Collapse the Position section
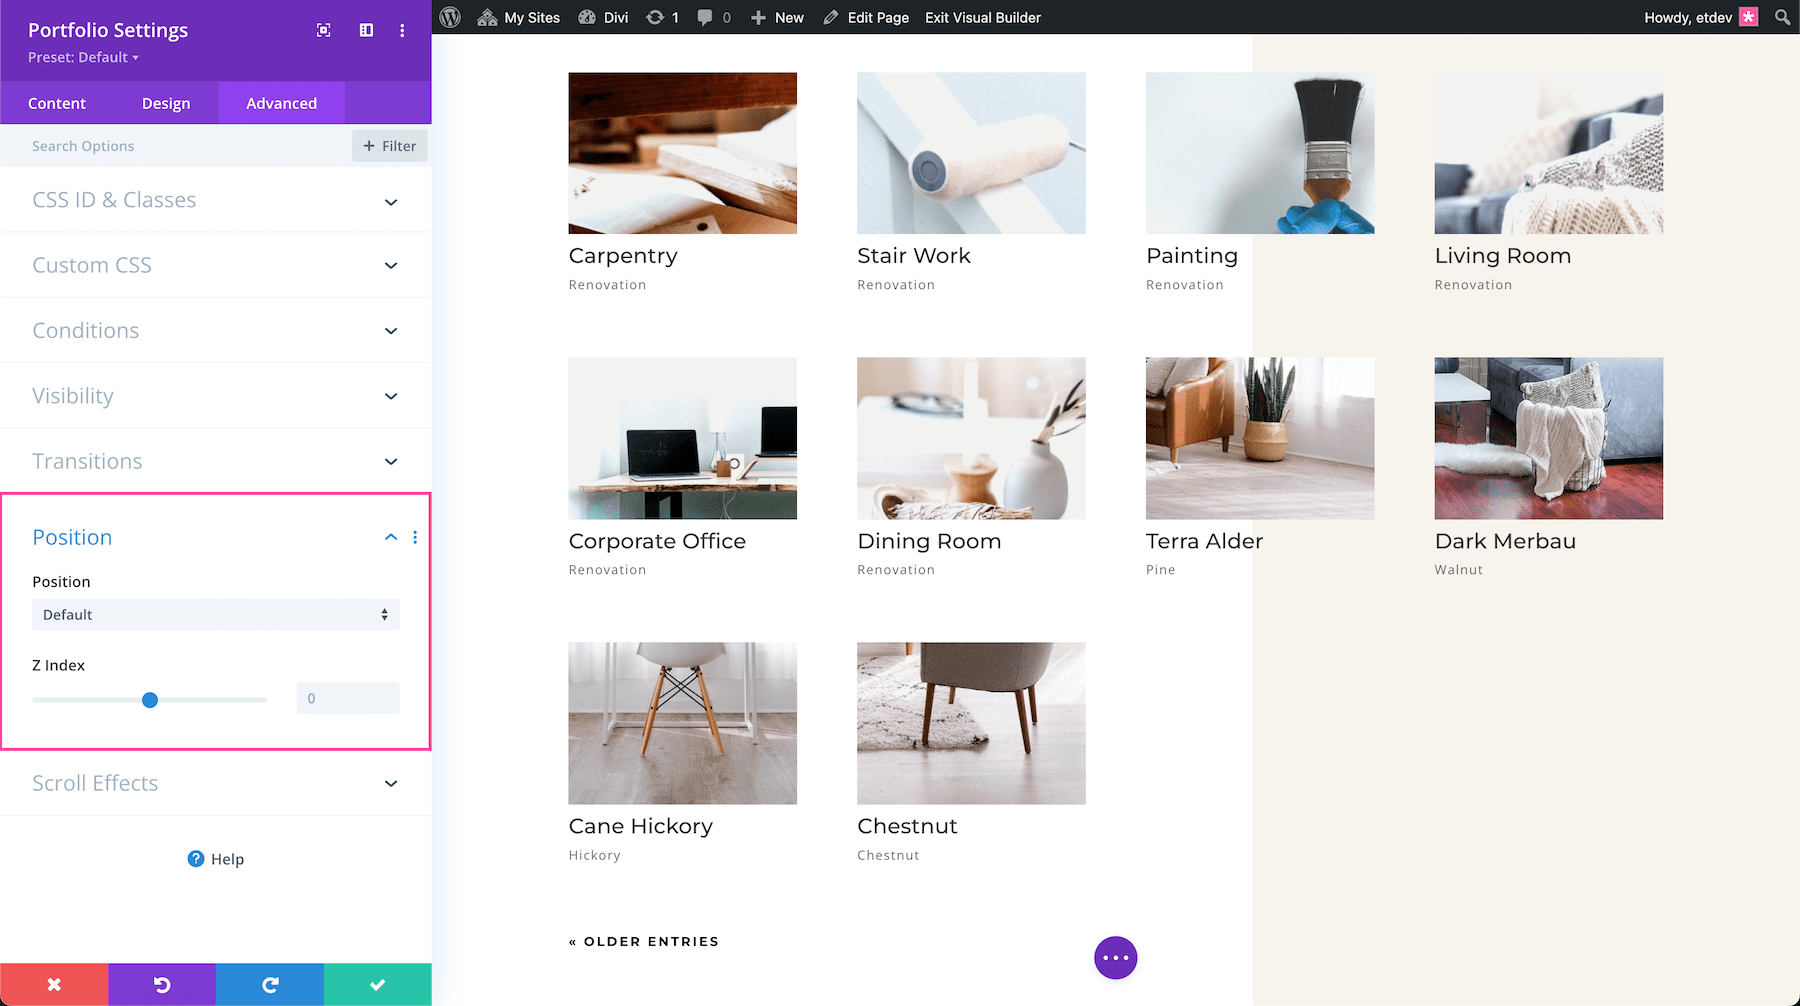 [390, 537]
